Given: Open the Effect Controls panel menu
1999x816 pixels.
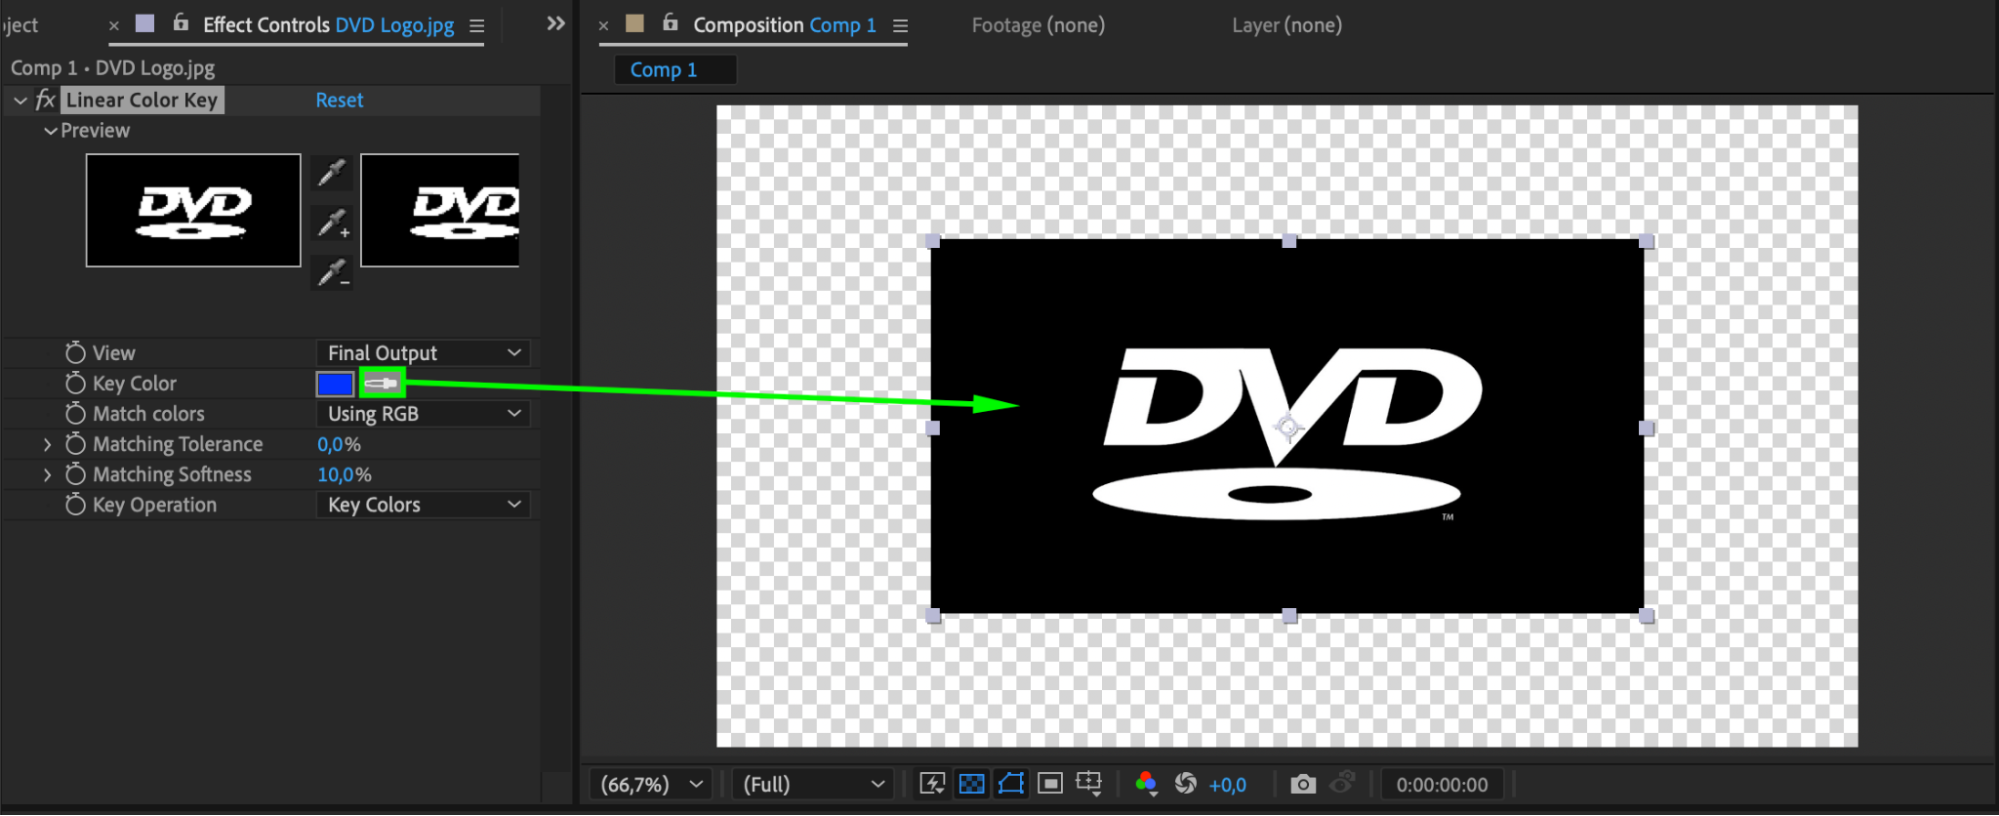Looking at the screenshot, I should (x=477, y=26).
